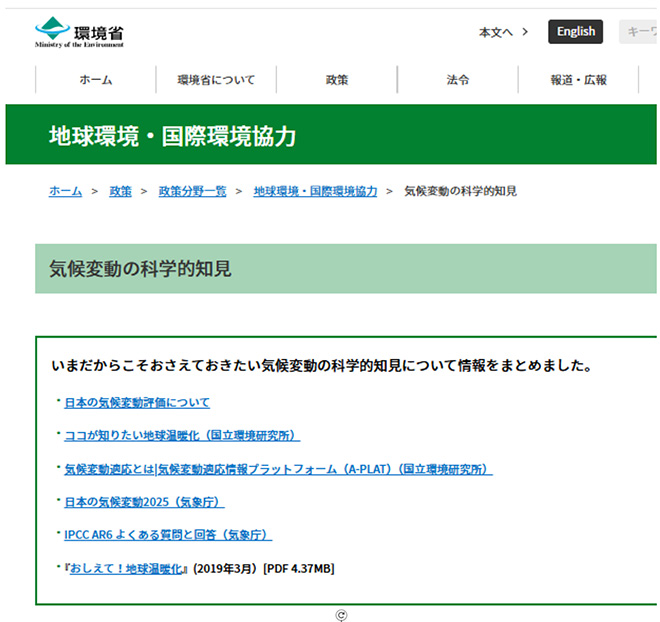Open 日本の気候変動評価について link
This screenshot has width=660, height=622.
137,403
